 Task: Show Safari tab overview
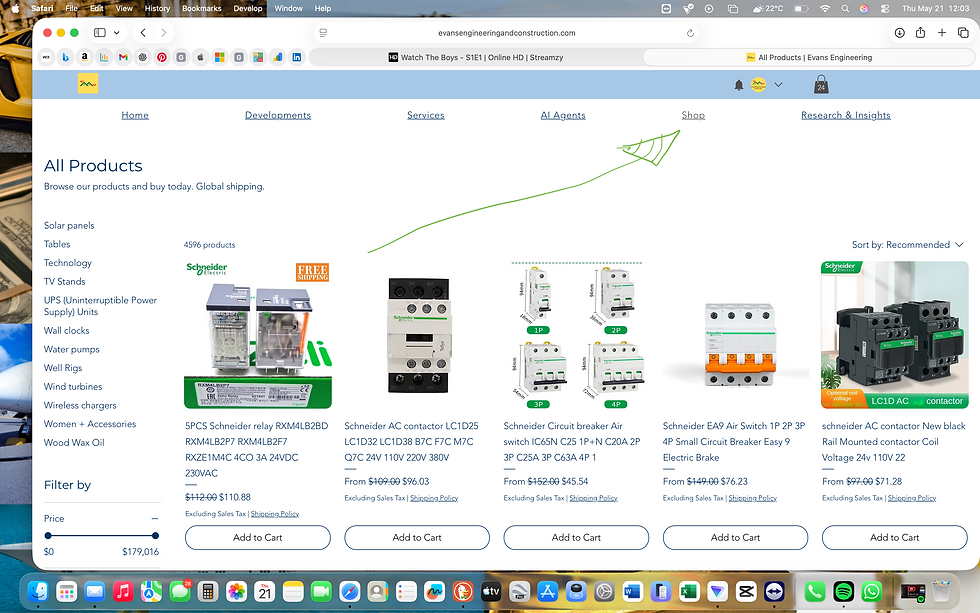[x=963, y=32]
